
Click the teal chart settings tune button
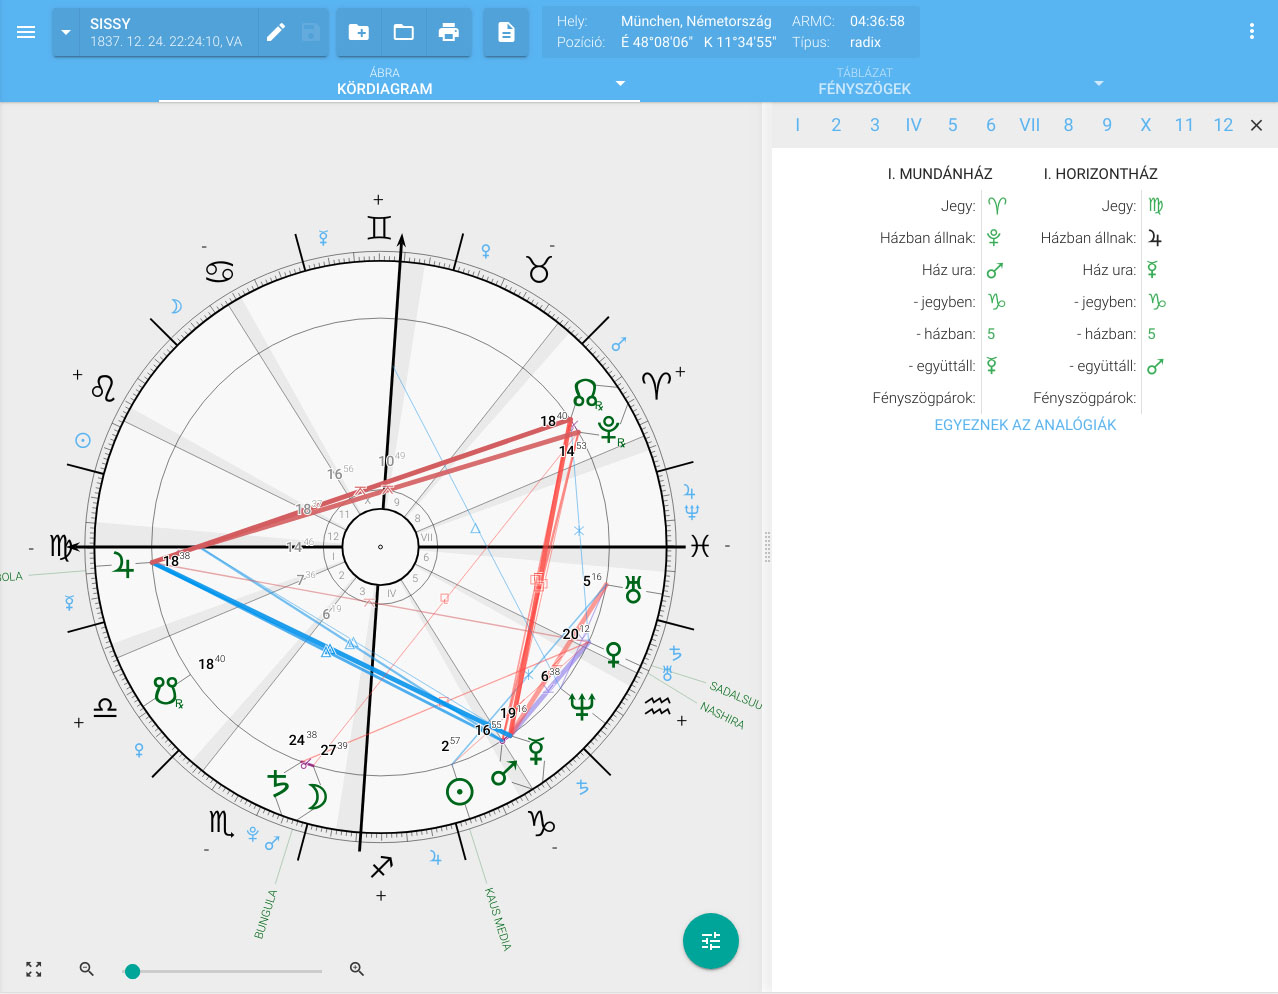tap(711, 941)
